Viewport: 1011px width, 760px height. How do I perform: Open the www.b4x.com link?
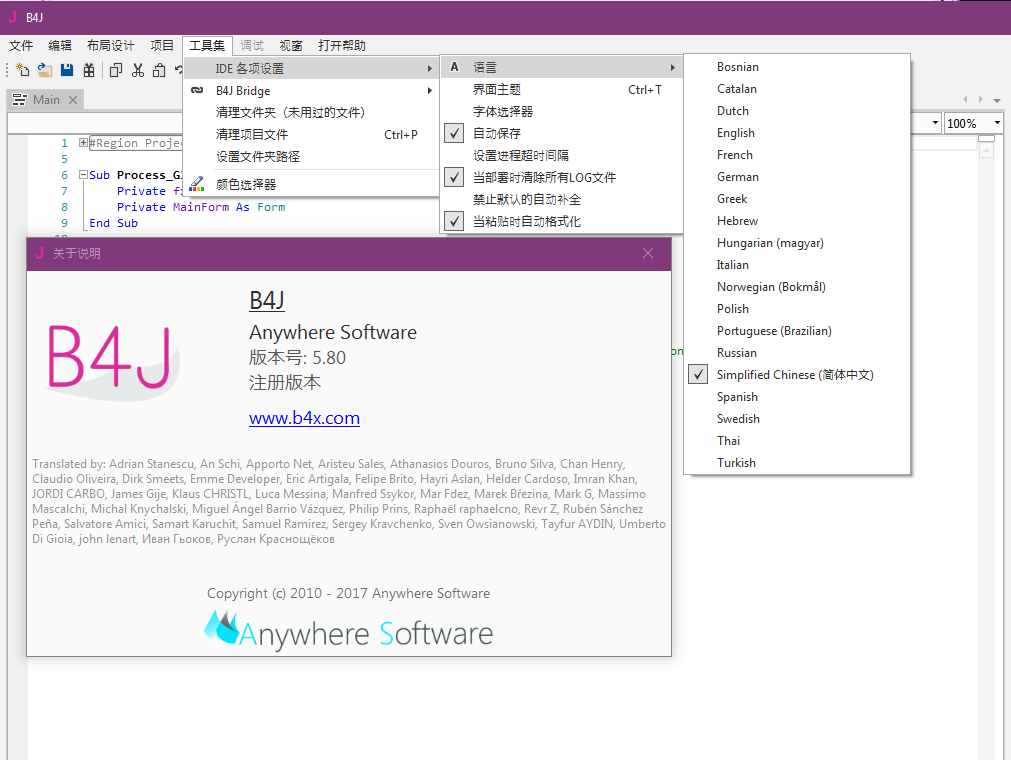304,418
